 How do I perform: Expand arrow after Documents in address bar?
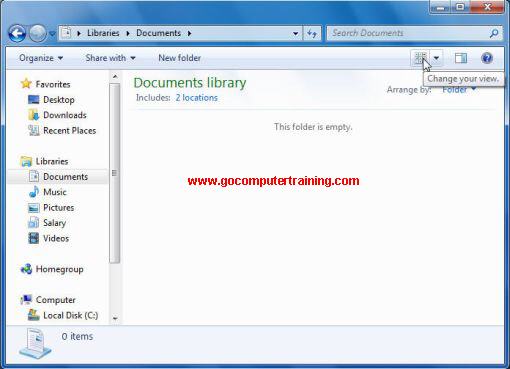(189, 33)
